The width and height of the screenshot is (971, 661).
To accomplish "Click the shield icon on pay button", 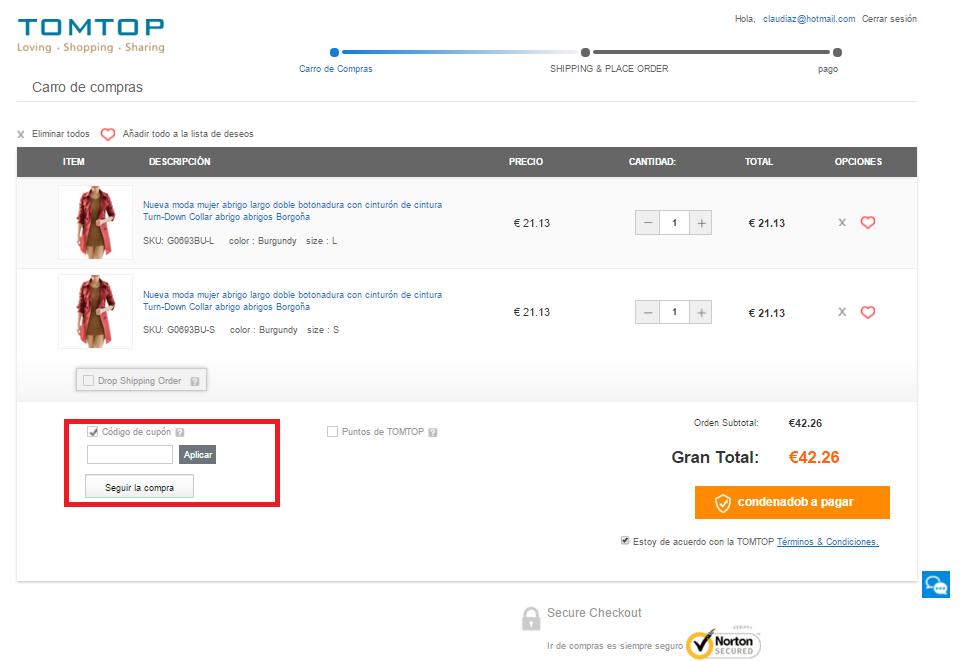I will pyautogui.click(x=723, y=503).
